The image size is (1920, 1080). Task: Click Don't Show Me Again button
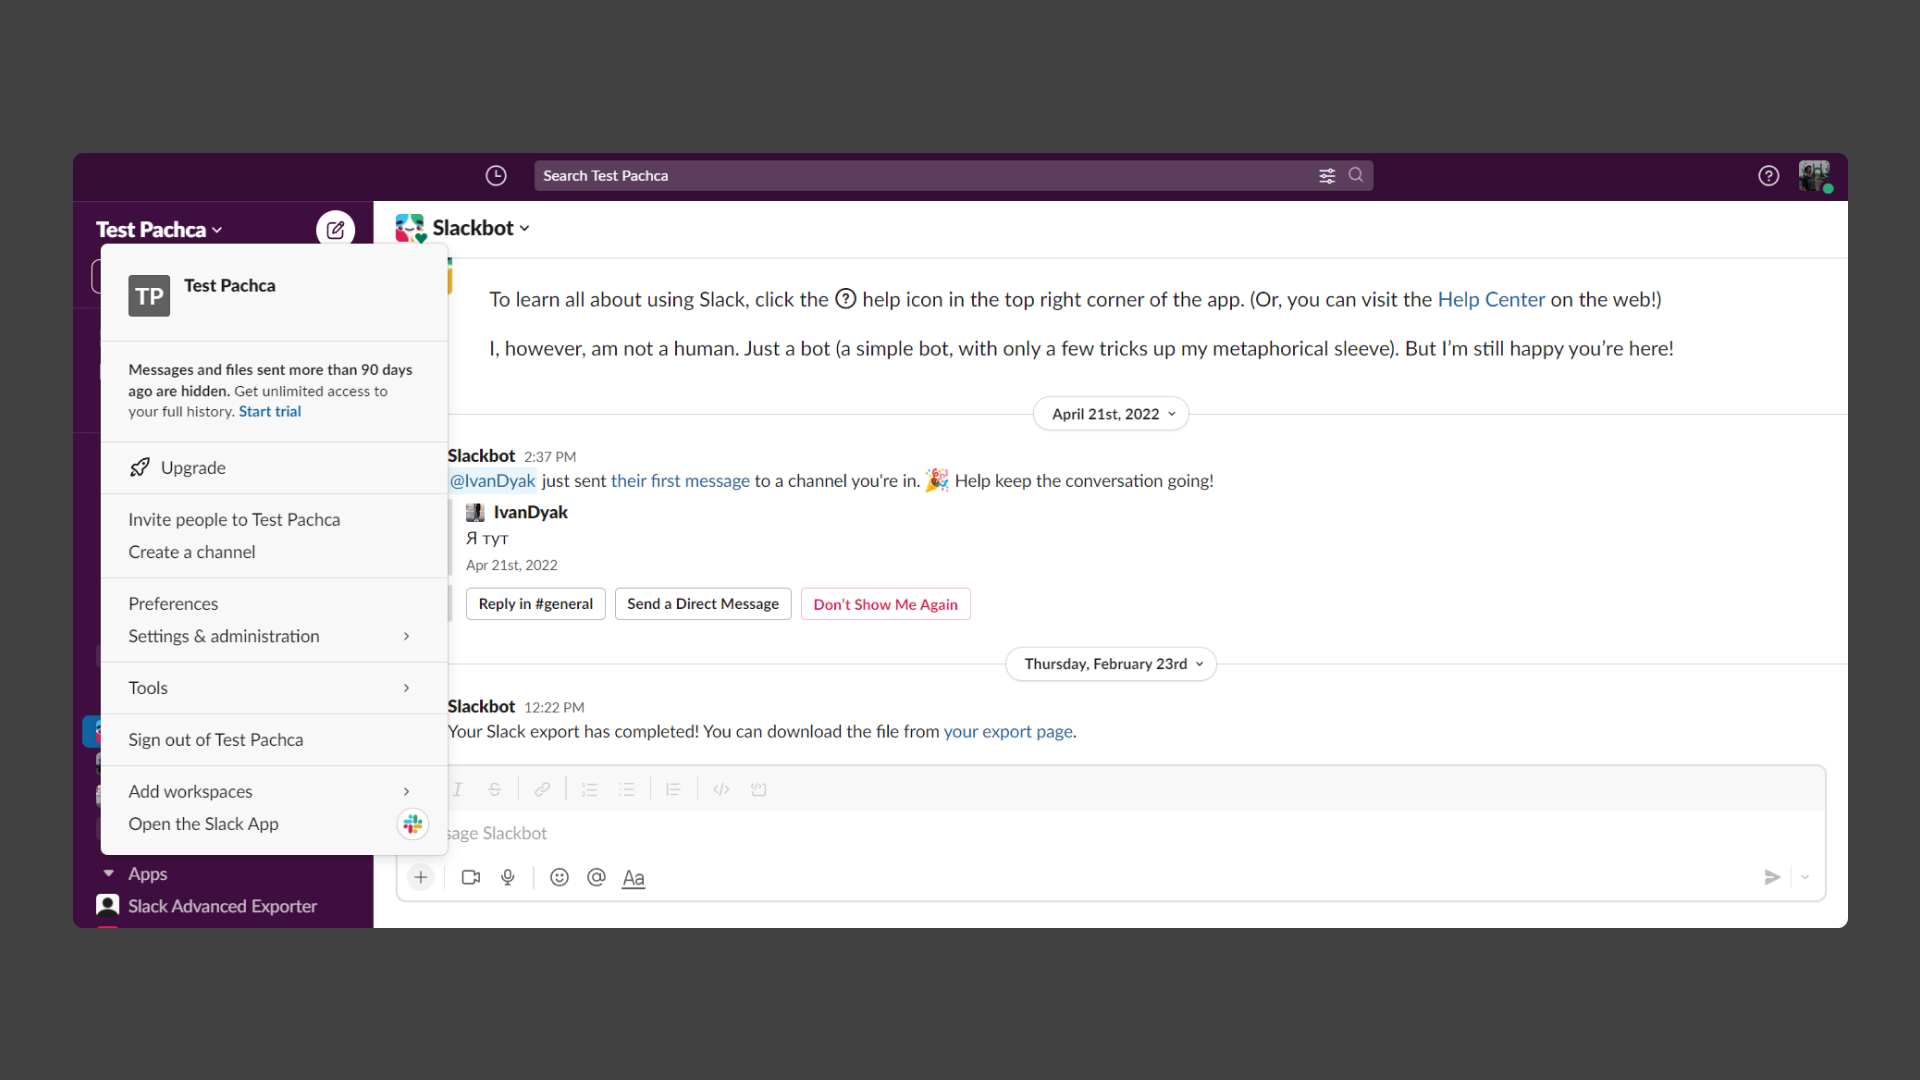tap(885, 604)
